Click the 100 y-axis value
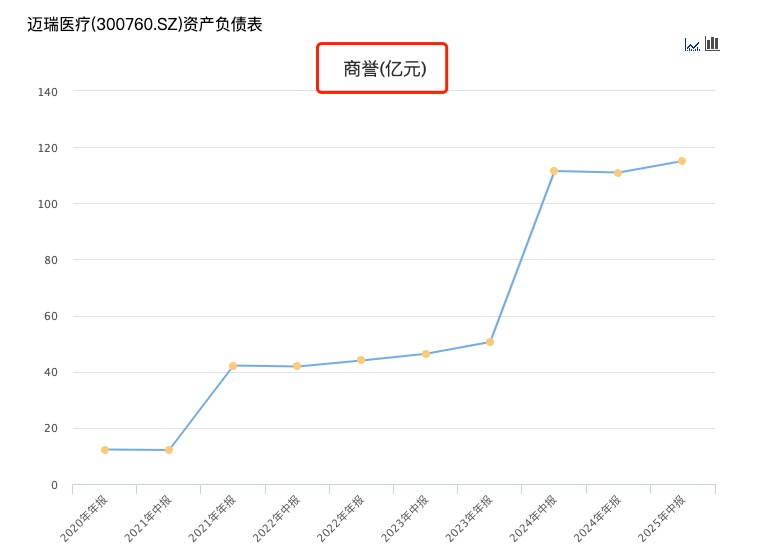The height and width of the screenshot is (554, 757). pyautogui.click(x=48, y=204)
